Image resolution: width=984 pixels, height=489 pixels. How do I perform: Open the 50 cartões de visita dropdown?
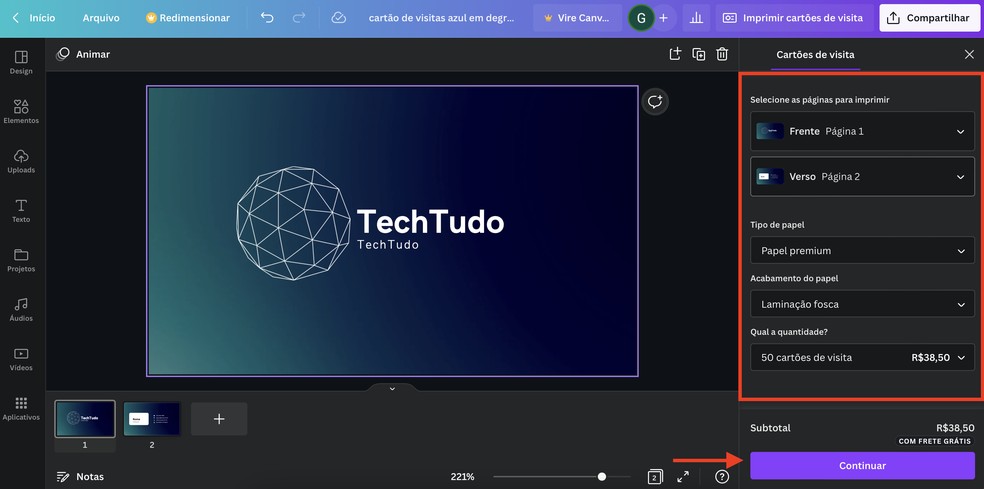tap(862, 358)
